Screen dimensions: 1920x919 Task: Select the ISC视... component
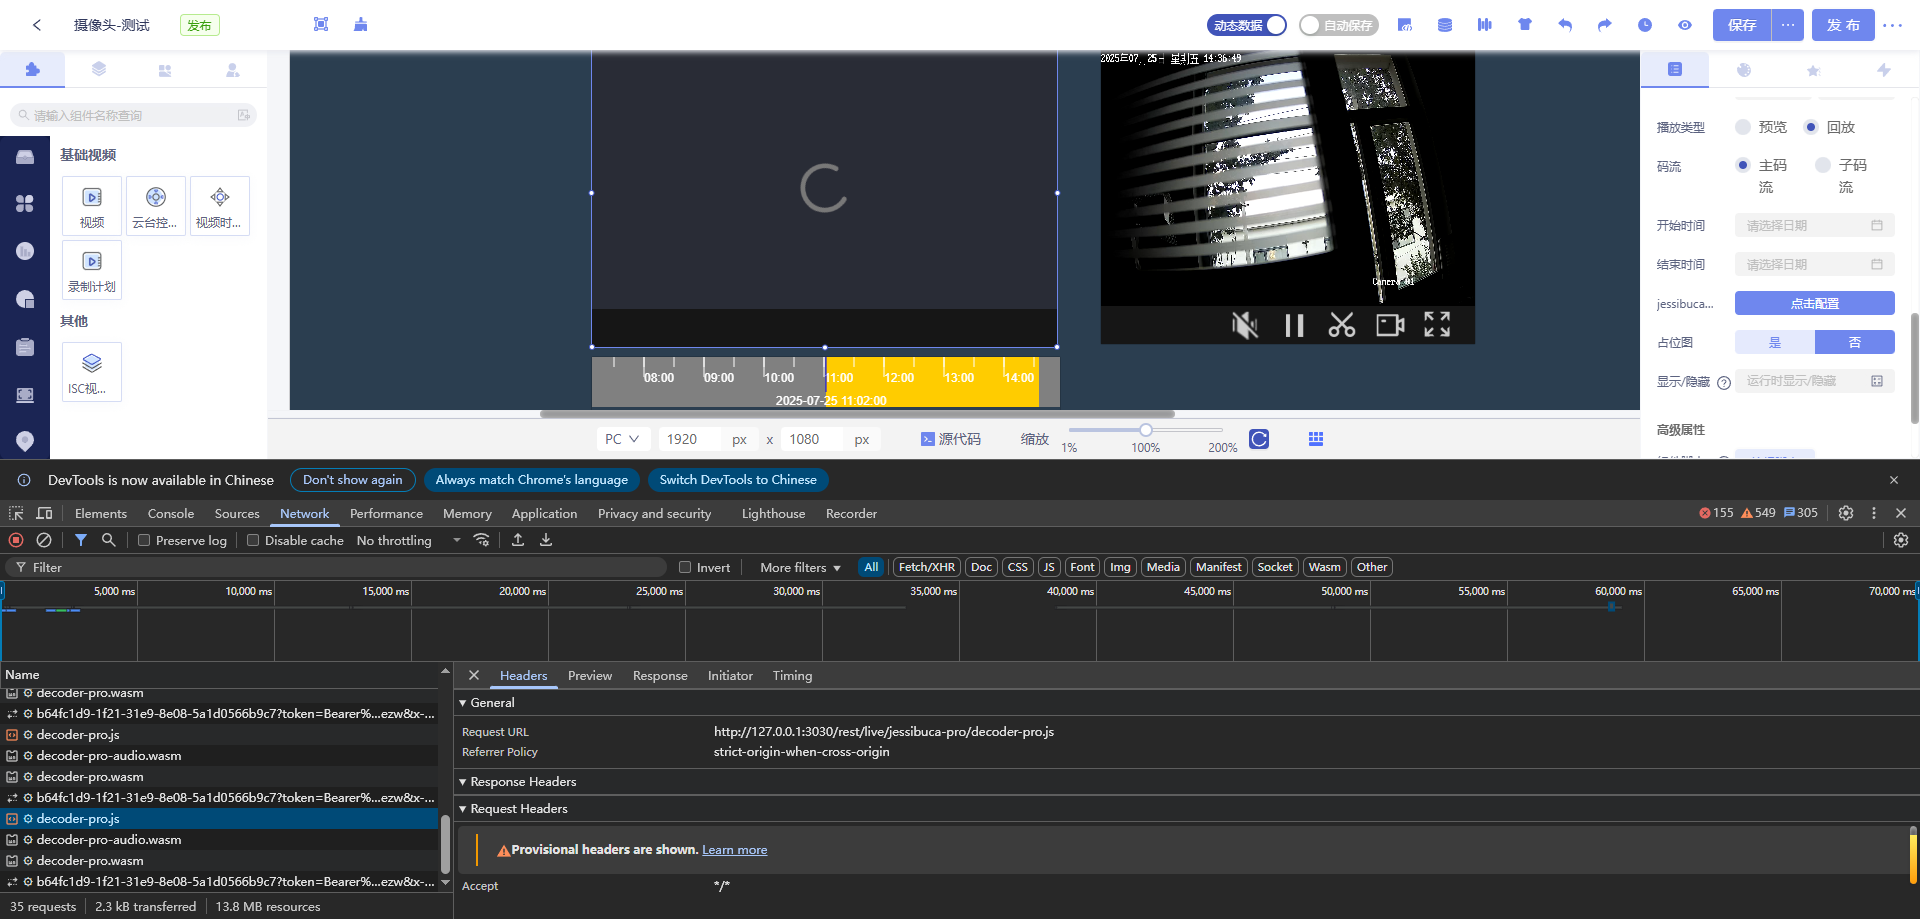click(x=92, y=372)
